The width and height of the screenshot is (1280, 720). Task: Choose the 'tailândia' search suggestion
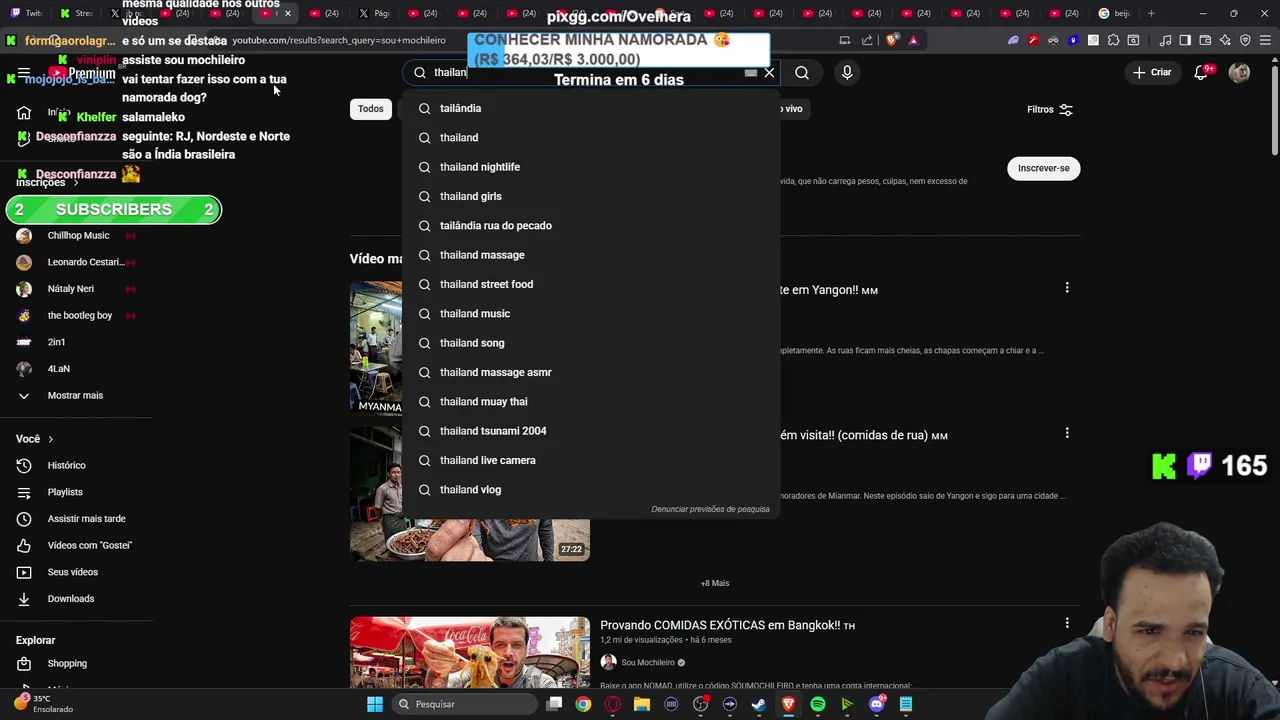(x=591, y=108)
